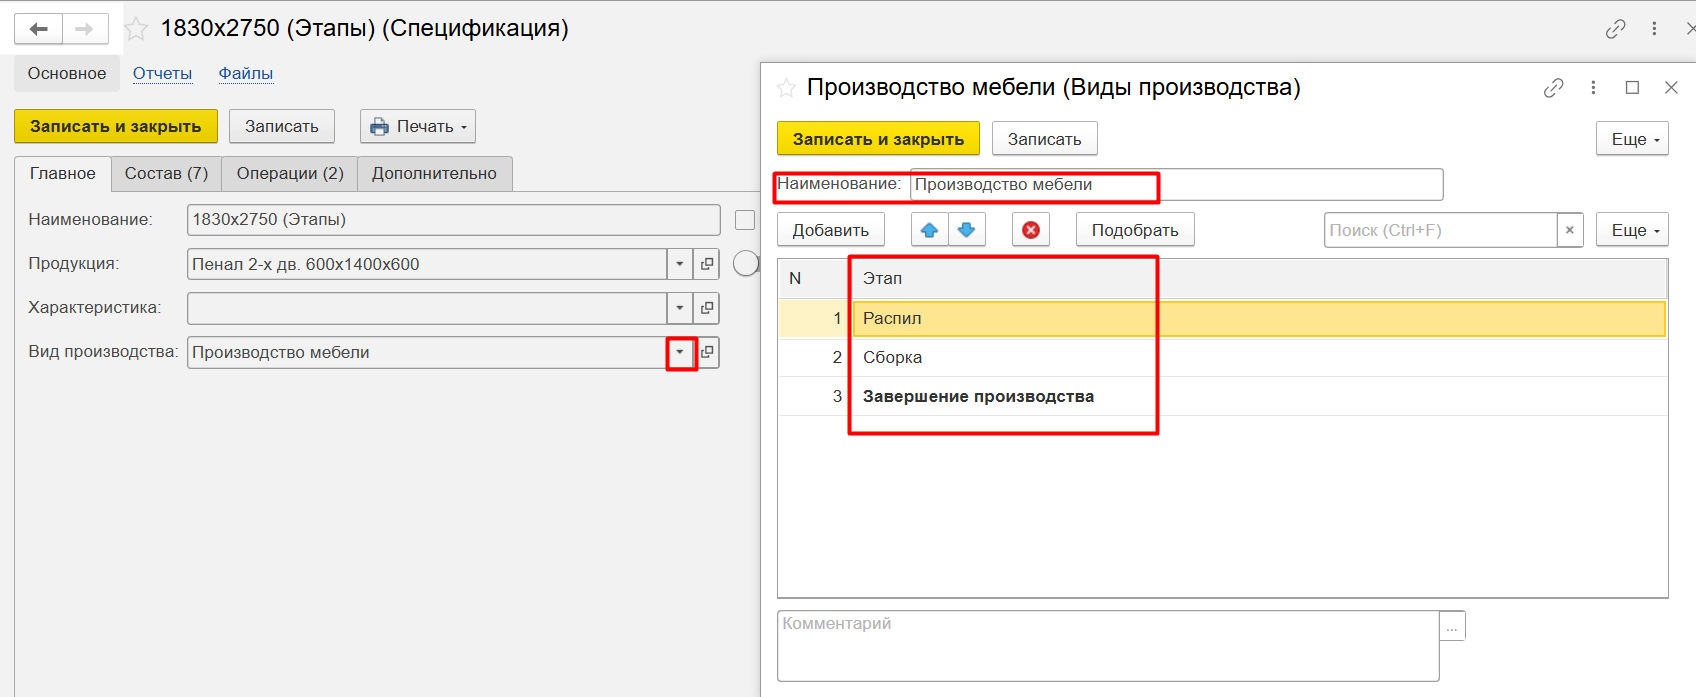Open the three-dot menu in the Производство мебели dialog
The height and width of the screenshot is (697, 1696).
click(x=1593, y=88)
